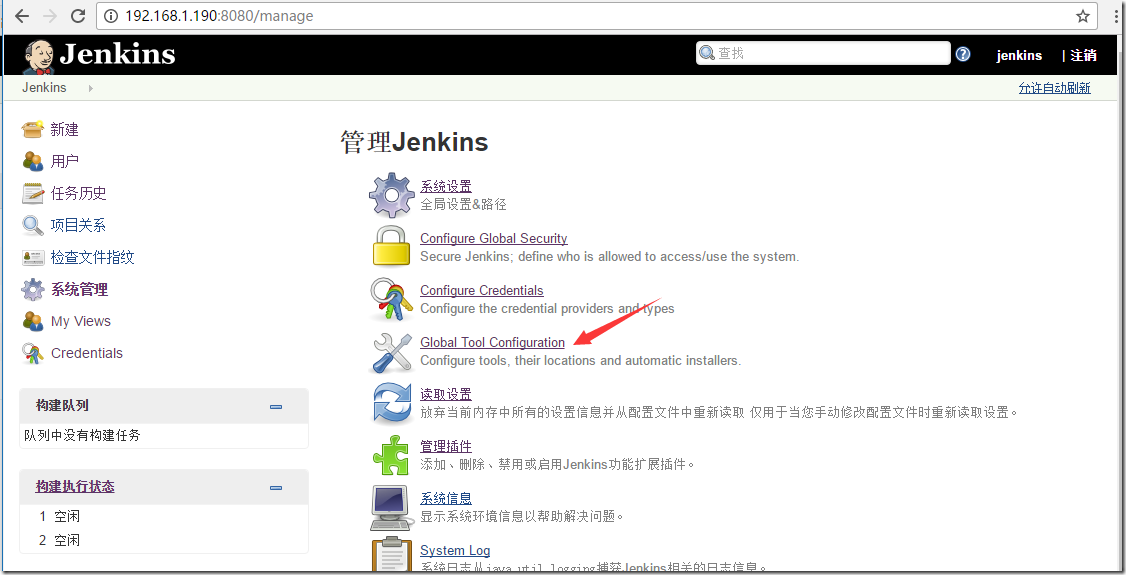
Task: Open 系统管理 in the sidebar
Action: [79, 289]
